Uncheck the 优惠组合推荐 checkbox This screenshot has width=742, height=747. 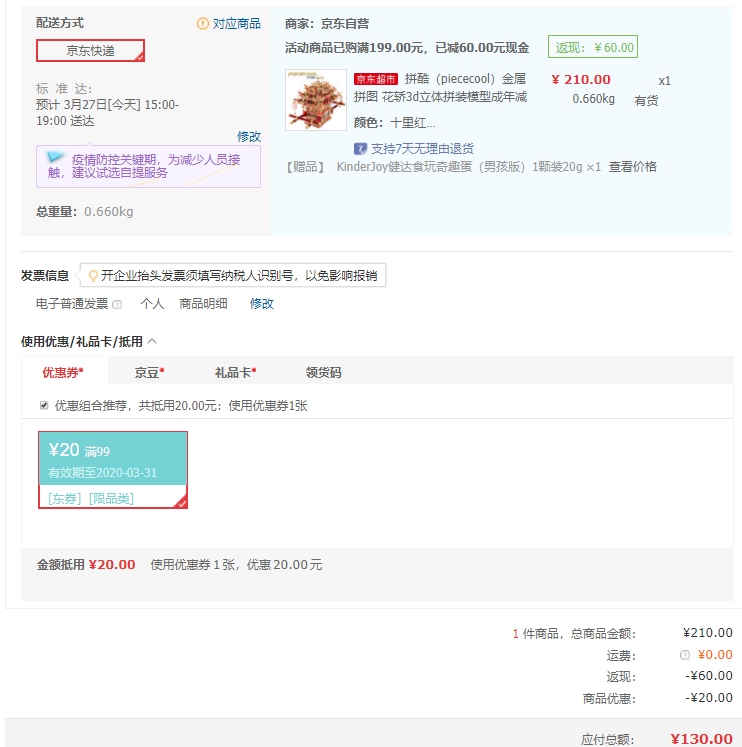(x=44, y=405)
